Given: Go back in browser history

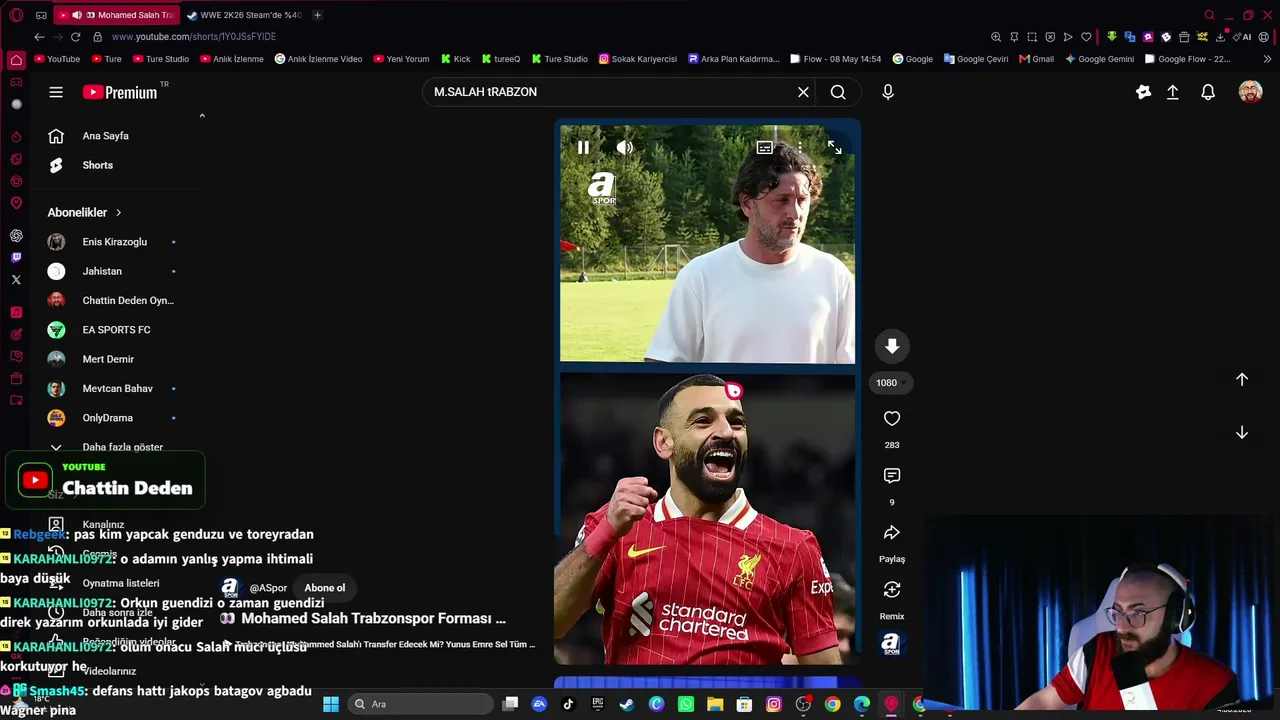Looking at the screenshot, I should pos(39,37).
